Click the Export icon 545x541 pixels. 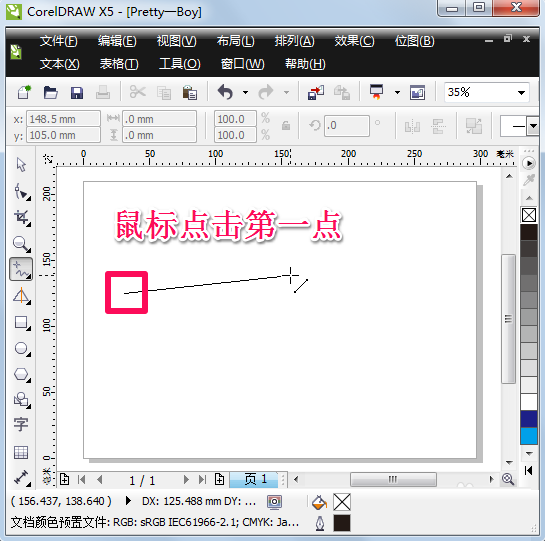tap(342, 93)
